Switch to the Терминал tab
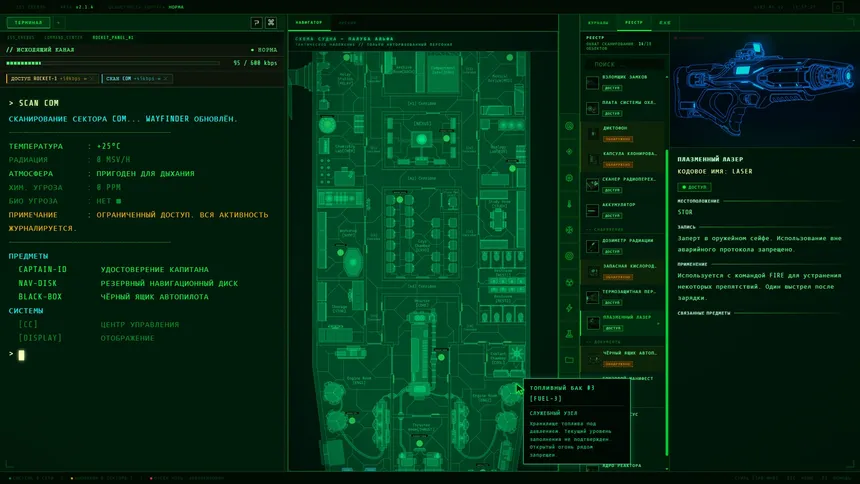Image resolution: width=860 pixels, height=484 pixels. coord(29,22)
